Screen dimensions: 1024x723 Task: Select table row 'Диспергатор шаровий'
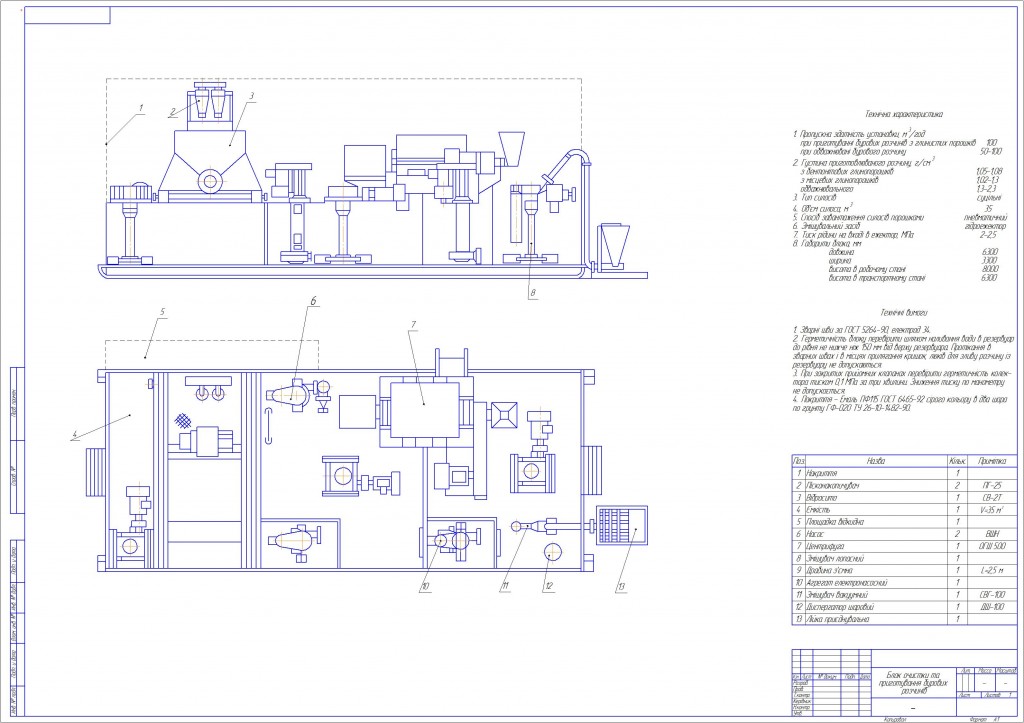point(904,607)
